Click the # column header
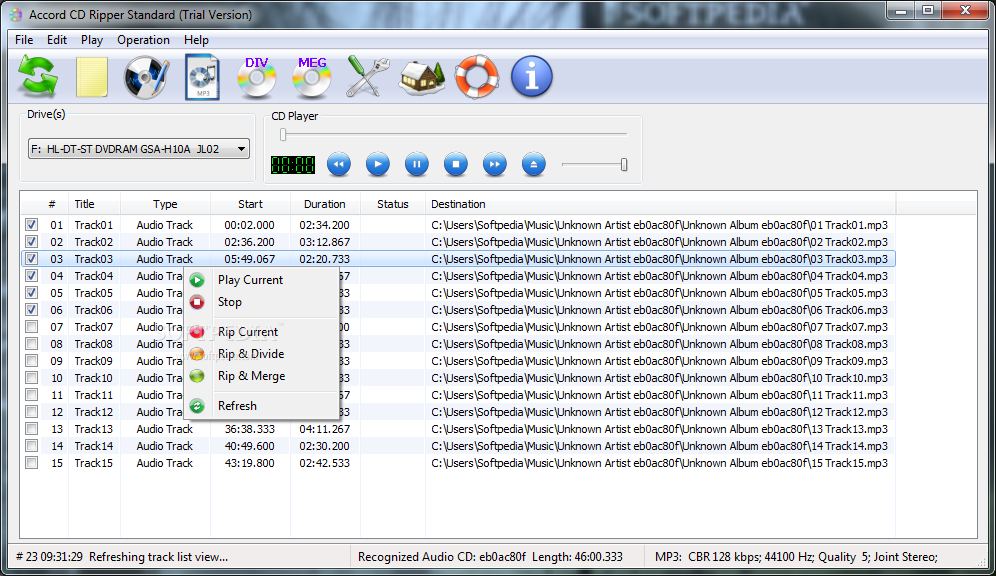 pyautogui.click(x=51, y=204)
